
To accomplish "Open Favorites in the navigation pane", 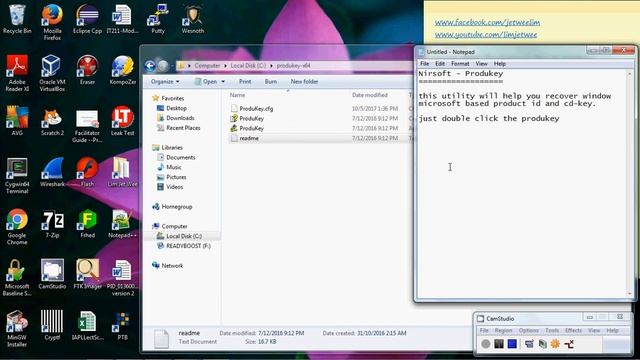I will click(173, 98).
